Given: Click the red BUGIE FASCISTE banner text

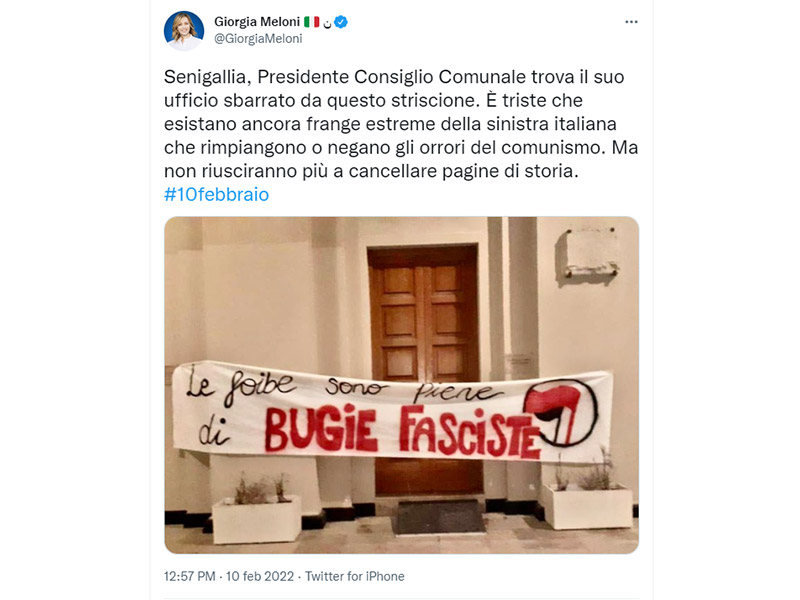Looking at the screenshot, I should (402, 431).
